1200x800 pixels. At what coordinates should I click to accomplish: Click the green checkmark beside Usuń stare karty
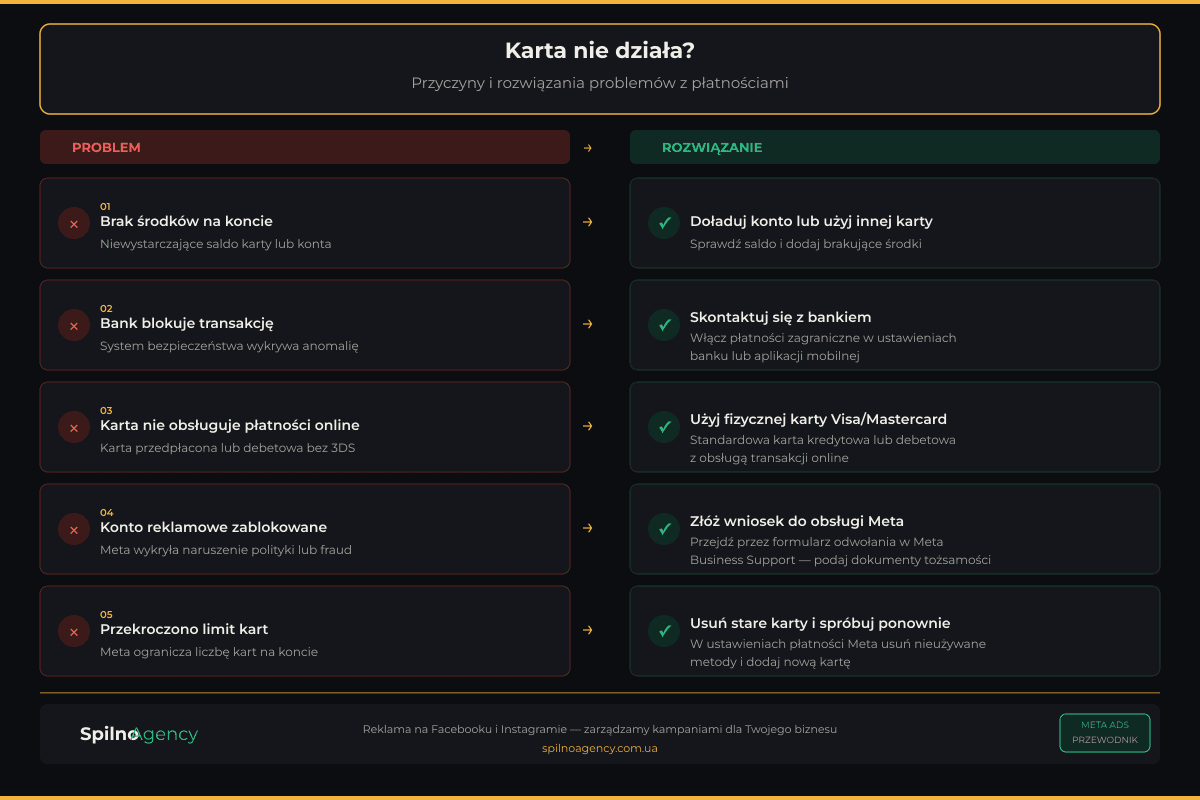coord(664,631)
